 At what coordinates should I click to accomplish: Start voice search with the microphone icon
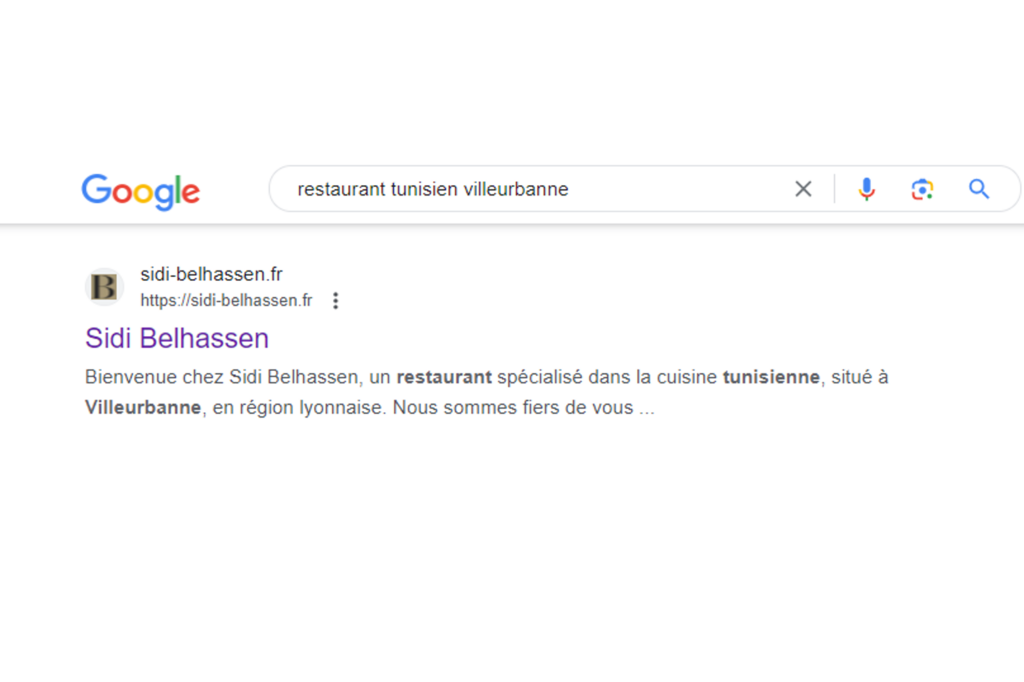coord(867,189)
